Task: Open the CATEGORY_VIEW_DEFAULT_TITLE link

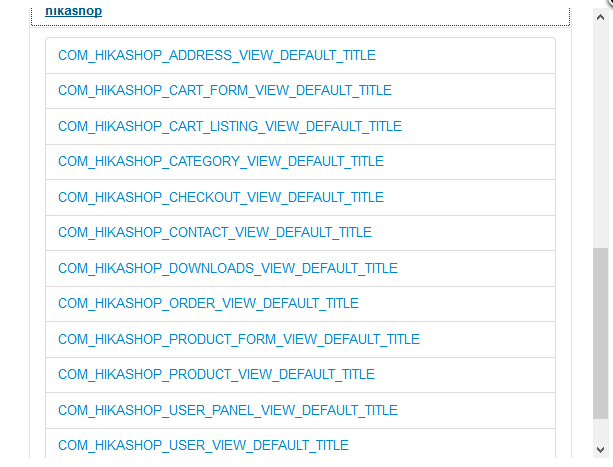Action: coord(221,161)
